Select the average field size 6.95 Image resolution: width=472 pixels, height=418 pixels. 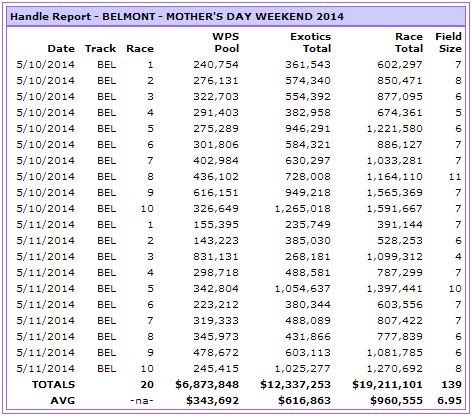click(x=449, y=401)
